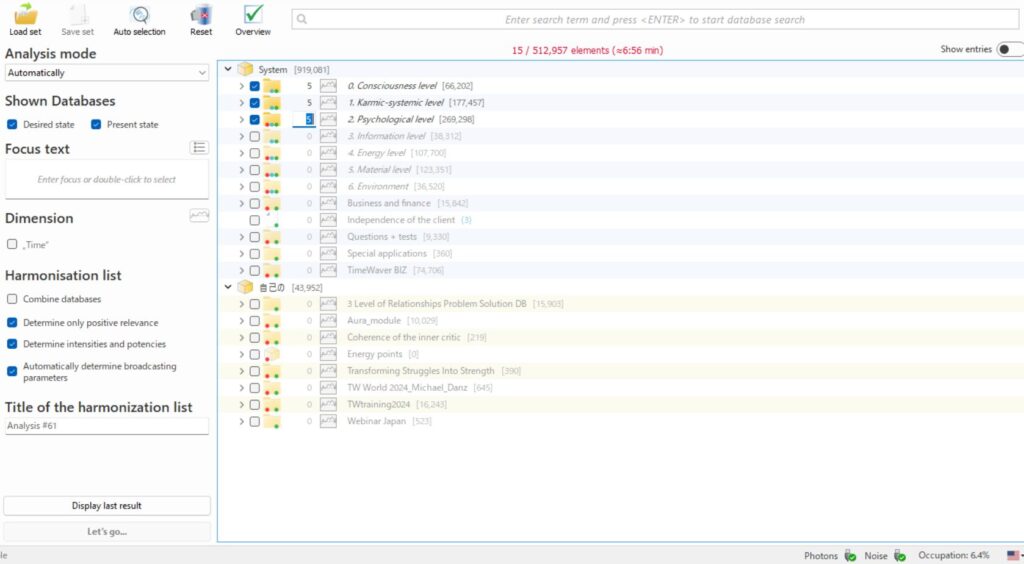The height and width of the screenshot is (564, 1024).
Task: Uncheck Determine only positive relevance
Action: 12,323
